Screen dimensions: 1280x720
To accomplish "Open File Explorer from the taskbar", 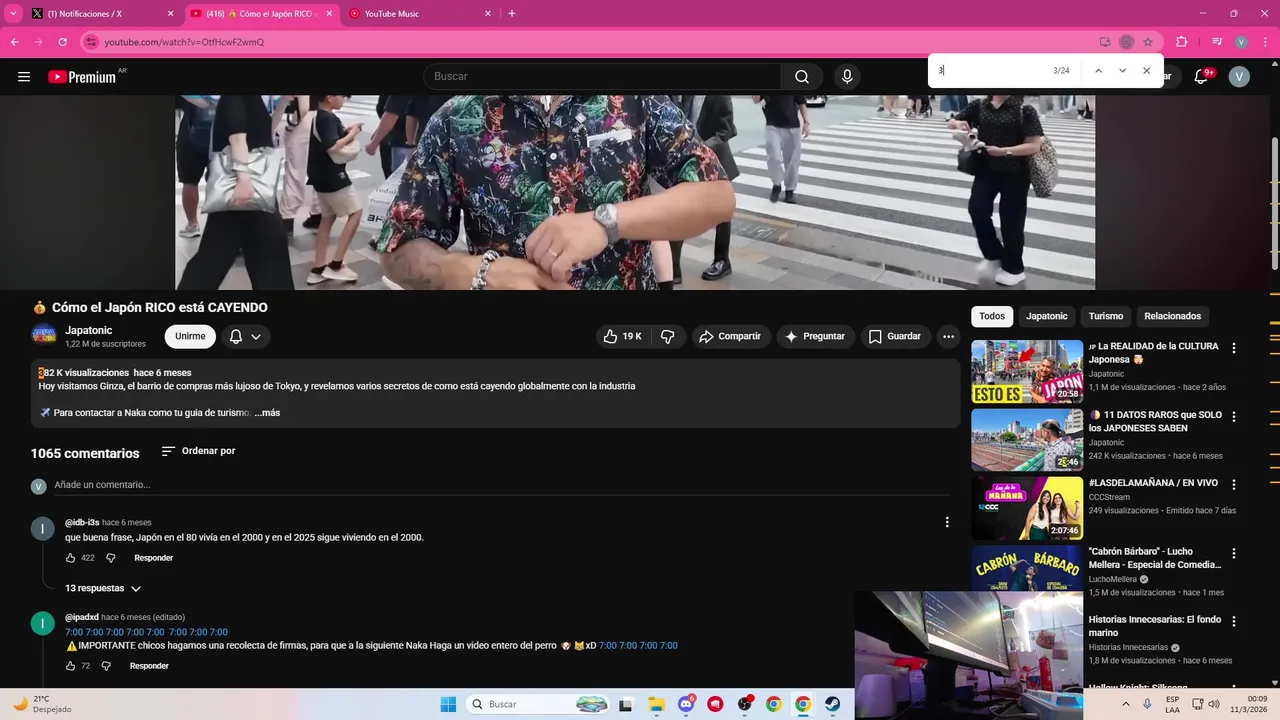I will coord(656,704).
